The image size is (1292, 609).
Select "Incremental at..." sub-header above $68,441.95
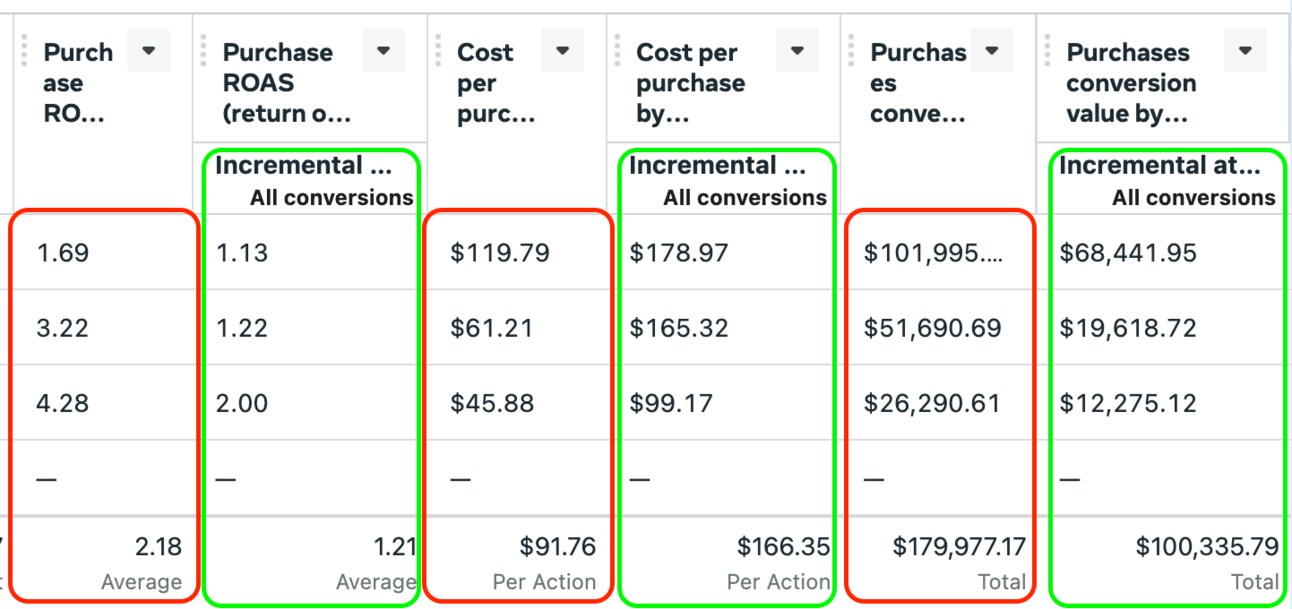coord(1159,166)
